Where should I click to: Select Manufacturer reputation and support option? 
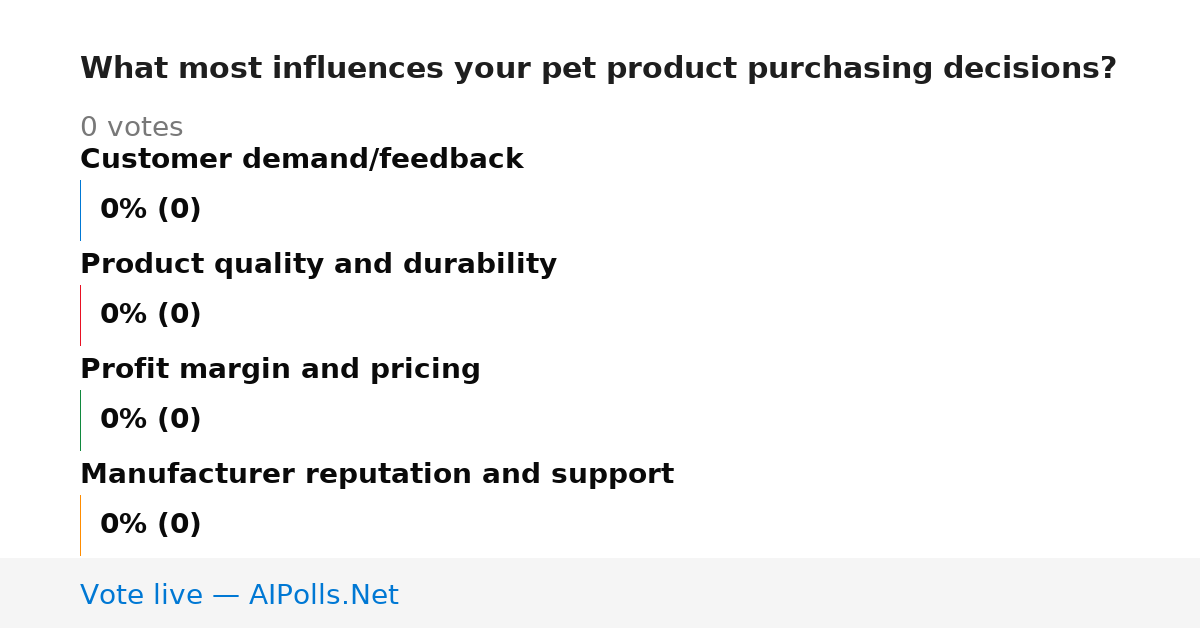click(x=377, y=474)
